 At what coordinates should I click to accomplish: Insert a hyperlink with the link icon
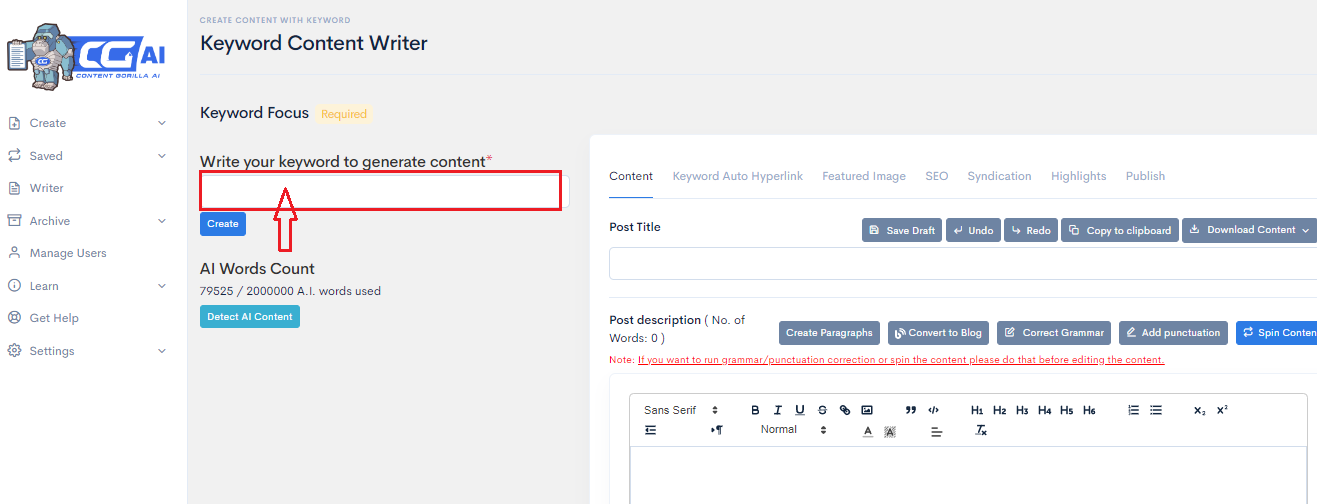pyautogui.click(x=845, y=410)
